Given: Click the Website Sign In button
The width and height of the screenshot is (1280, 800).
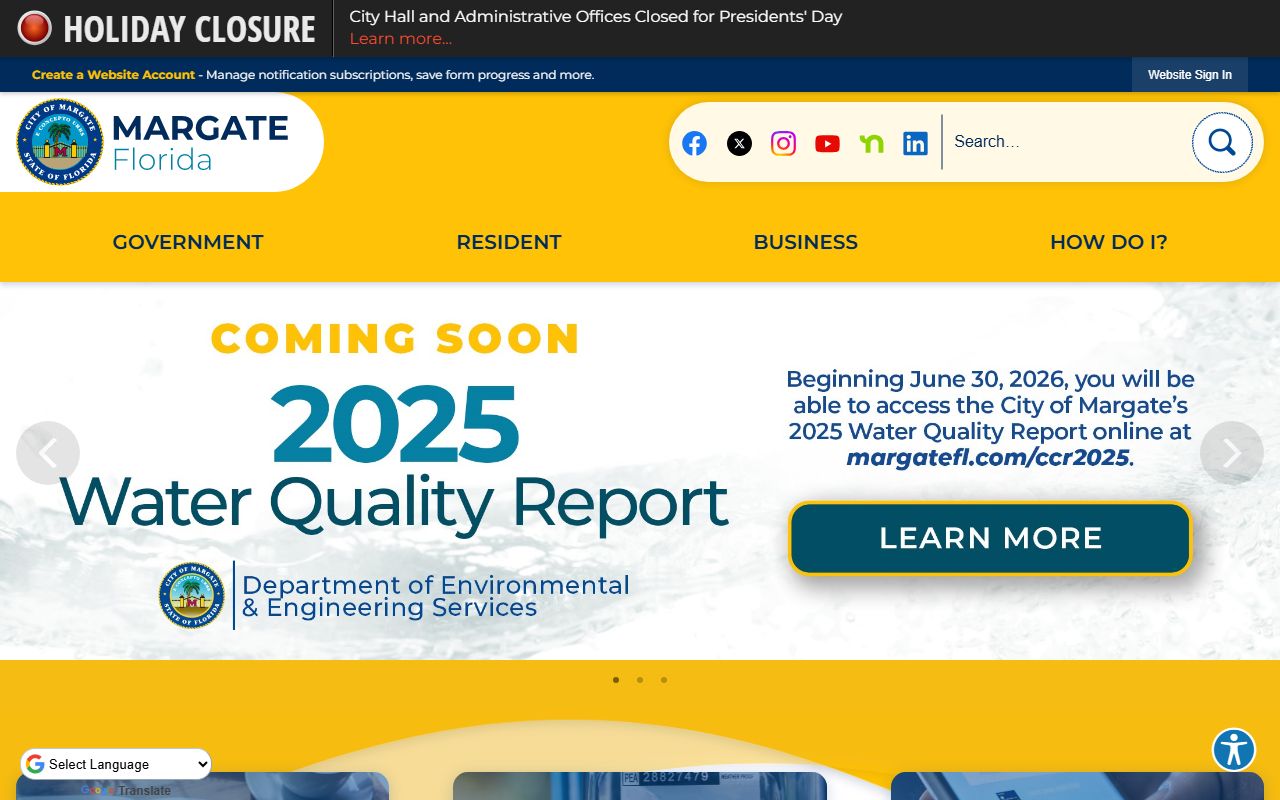Looking at the screenshot, I should 1189,75.
